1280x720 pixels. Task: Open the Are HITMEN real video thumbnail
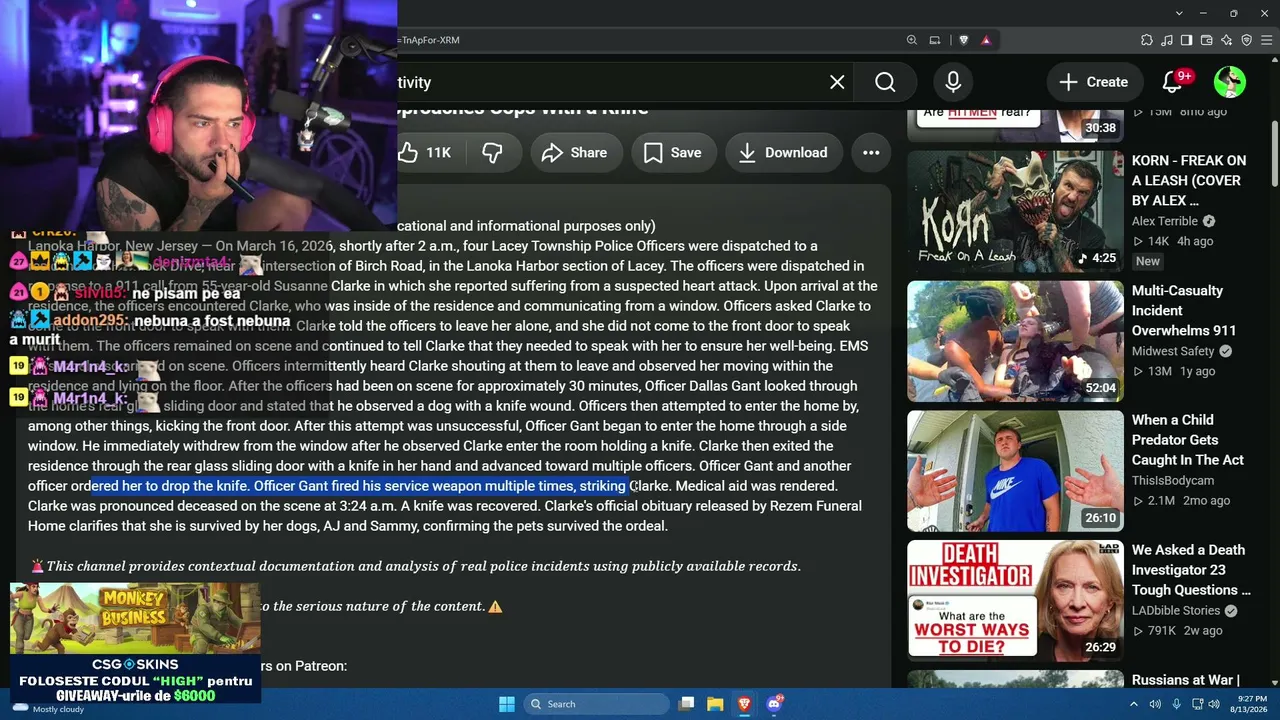(x=1015, y=122)
